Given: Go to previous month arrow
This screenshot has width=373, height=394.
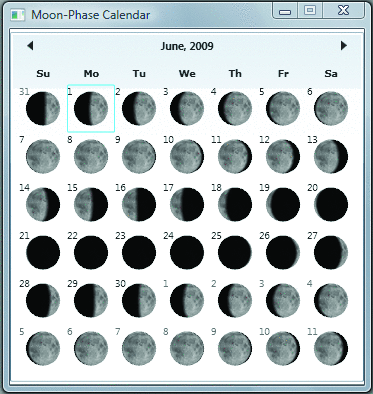Looking at the screenshot, I should [x=30, y=46].
